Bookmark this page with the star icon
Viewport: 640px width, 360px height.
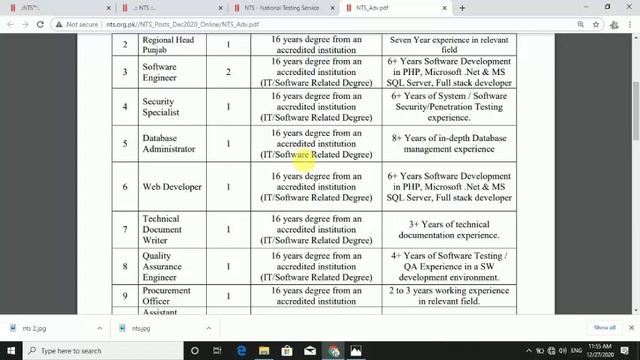pos(596,24)
